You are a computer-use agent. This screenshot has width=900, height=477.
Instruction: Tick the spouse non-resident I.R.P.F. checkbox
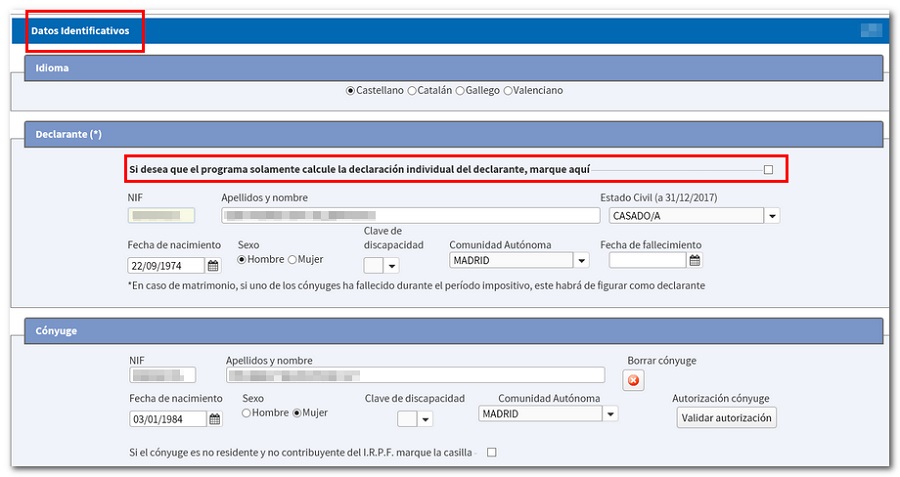(491, 452)
